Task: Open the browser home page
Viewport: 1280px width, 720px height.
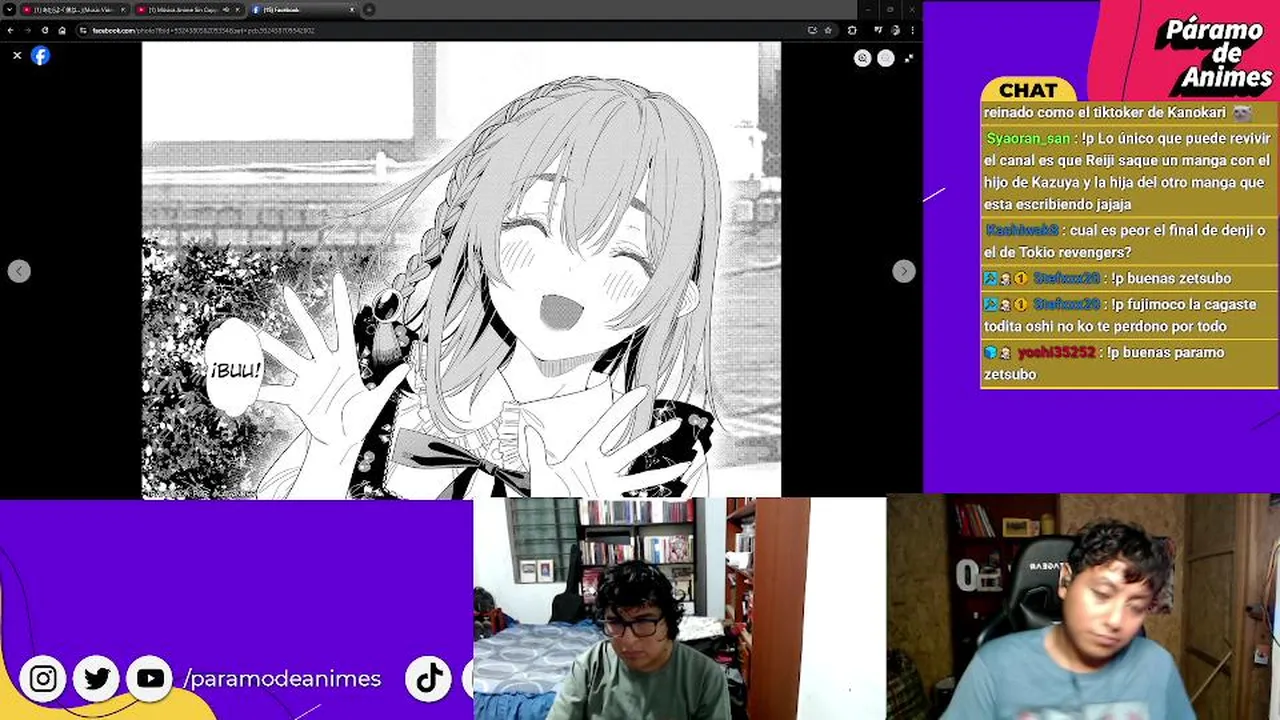Action: coord(62,30)
